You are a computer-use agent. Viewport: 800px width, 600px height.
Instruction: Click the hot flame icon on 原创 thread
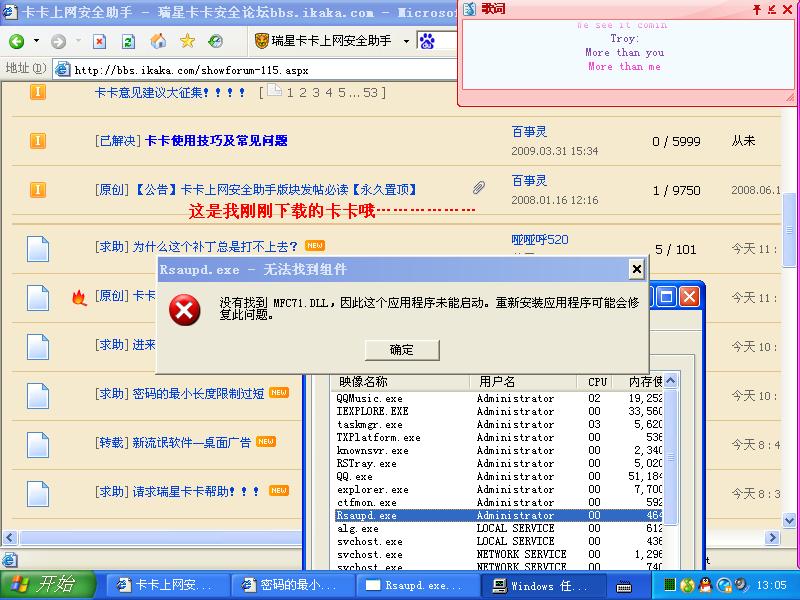point(79,297)
